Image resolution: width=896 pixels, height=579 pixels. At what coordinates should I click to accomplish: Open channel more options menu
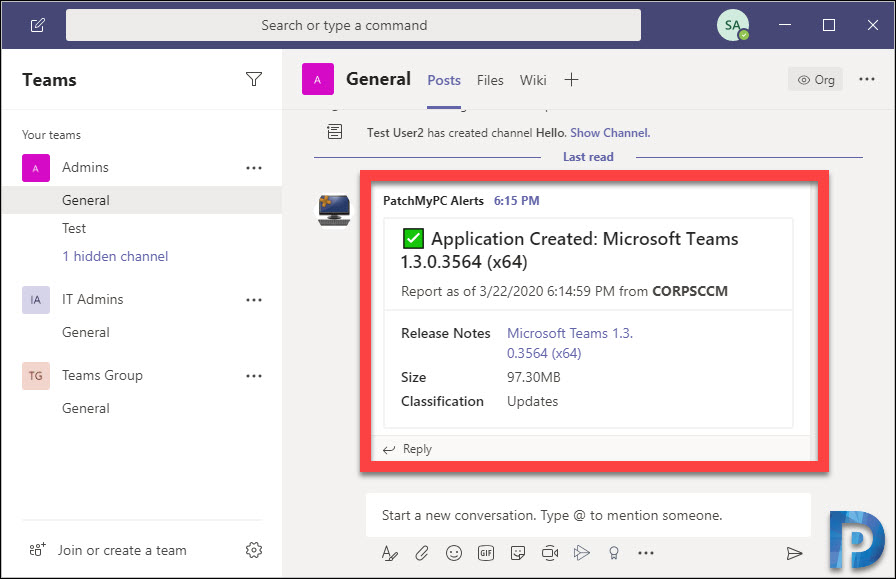click(867, 79)
